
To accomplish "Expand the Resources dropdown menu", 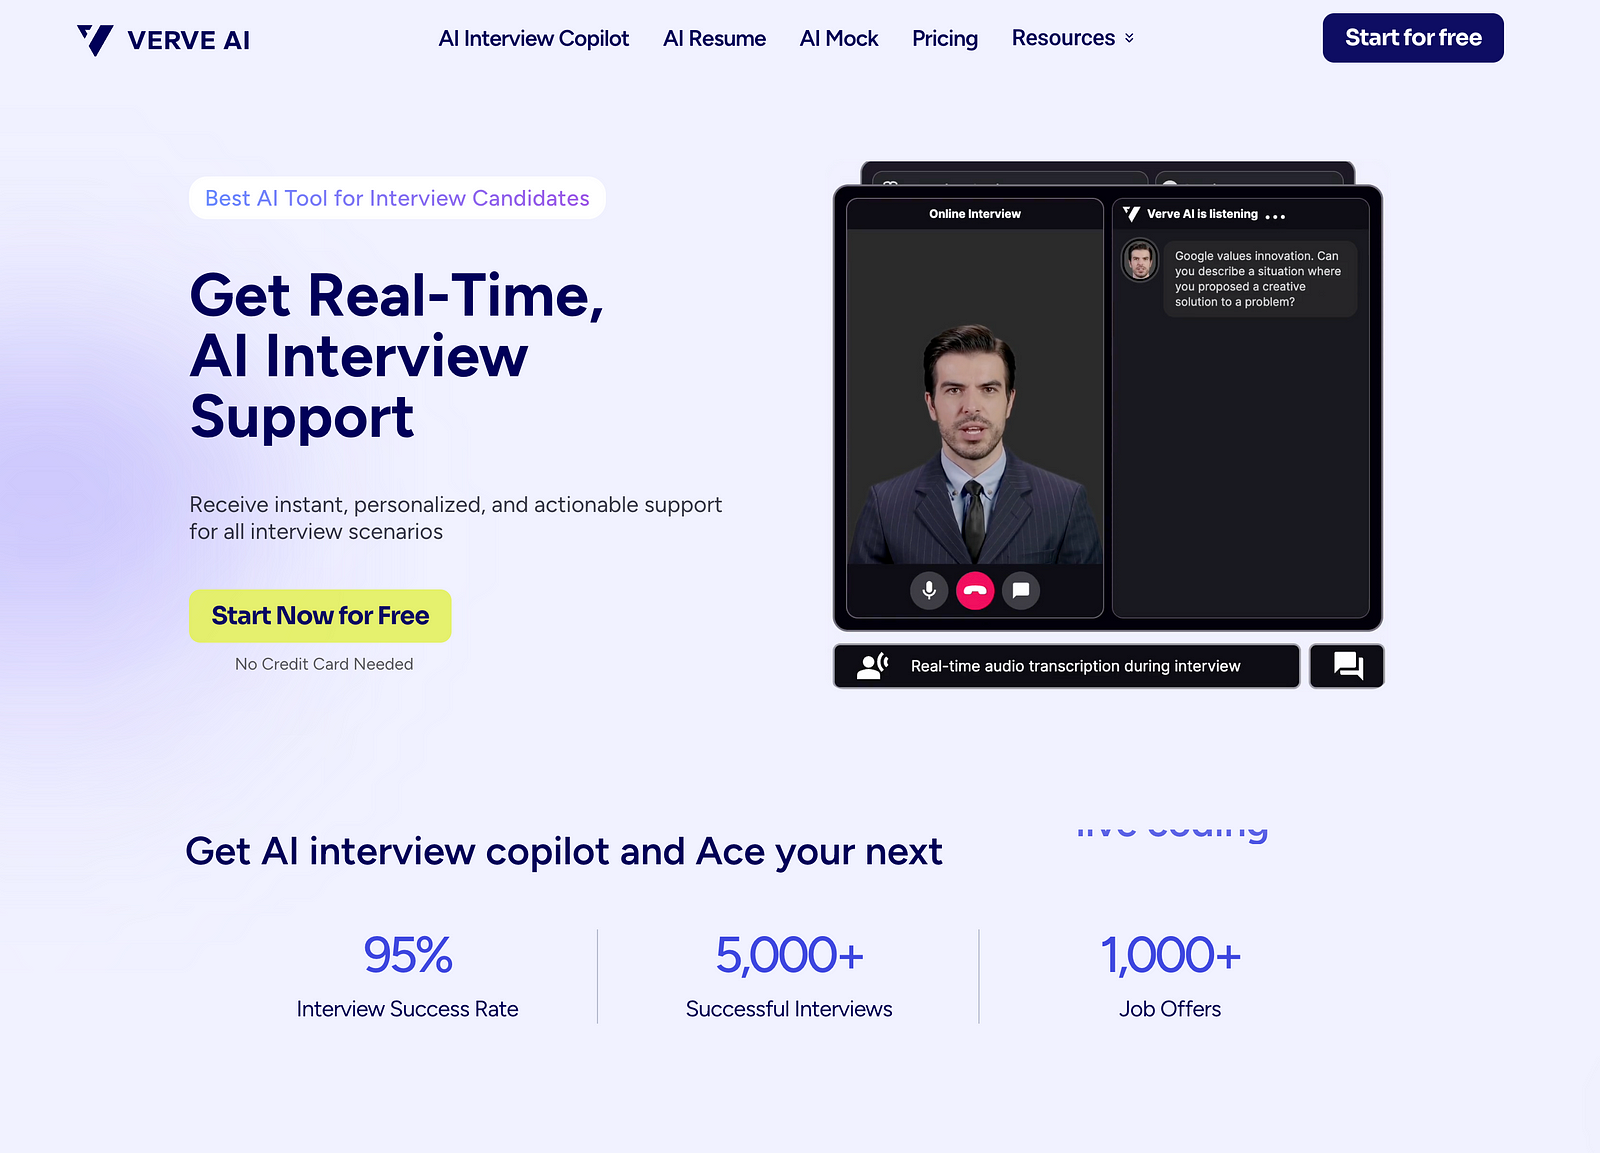I will pos(1063,38).
